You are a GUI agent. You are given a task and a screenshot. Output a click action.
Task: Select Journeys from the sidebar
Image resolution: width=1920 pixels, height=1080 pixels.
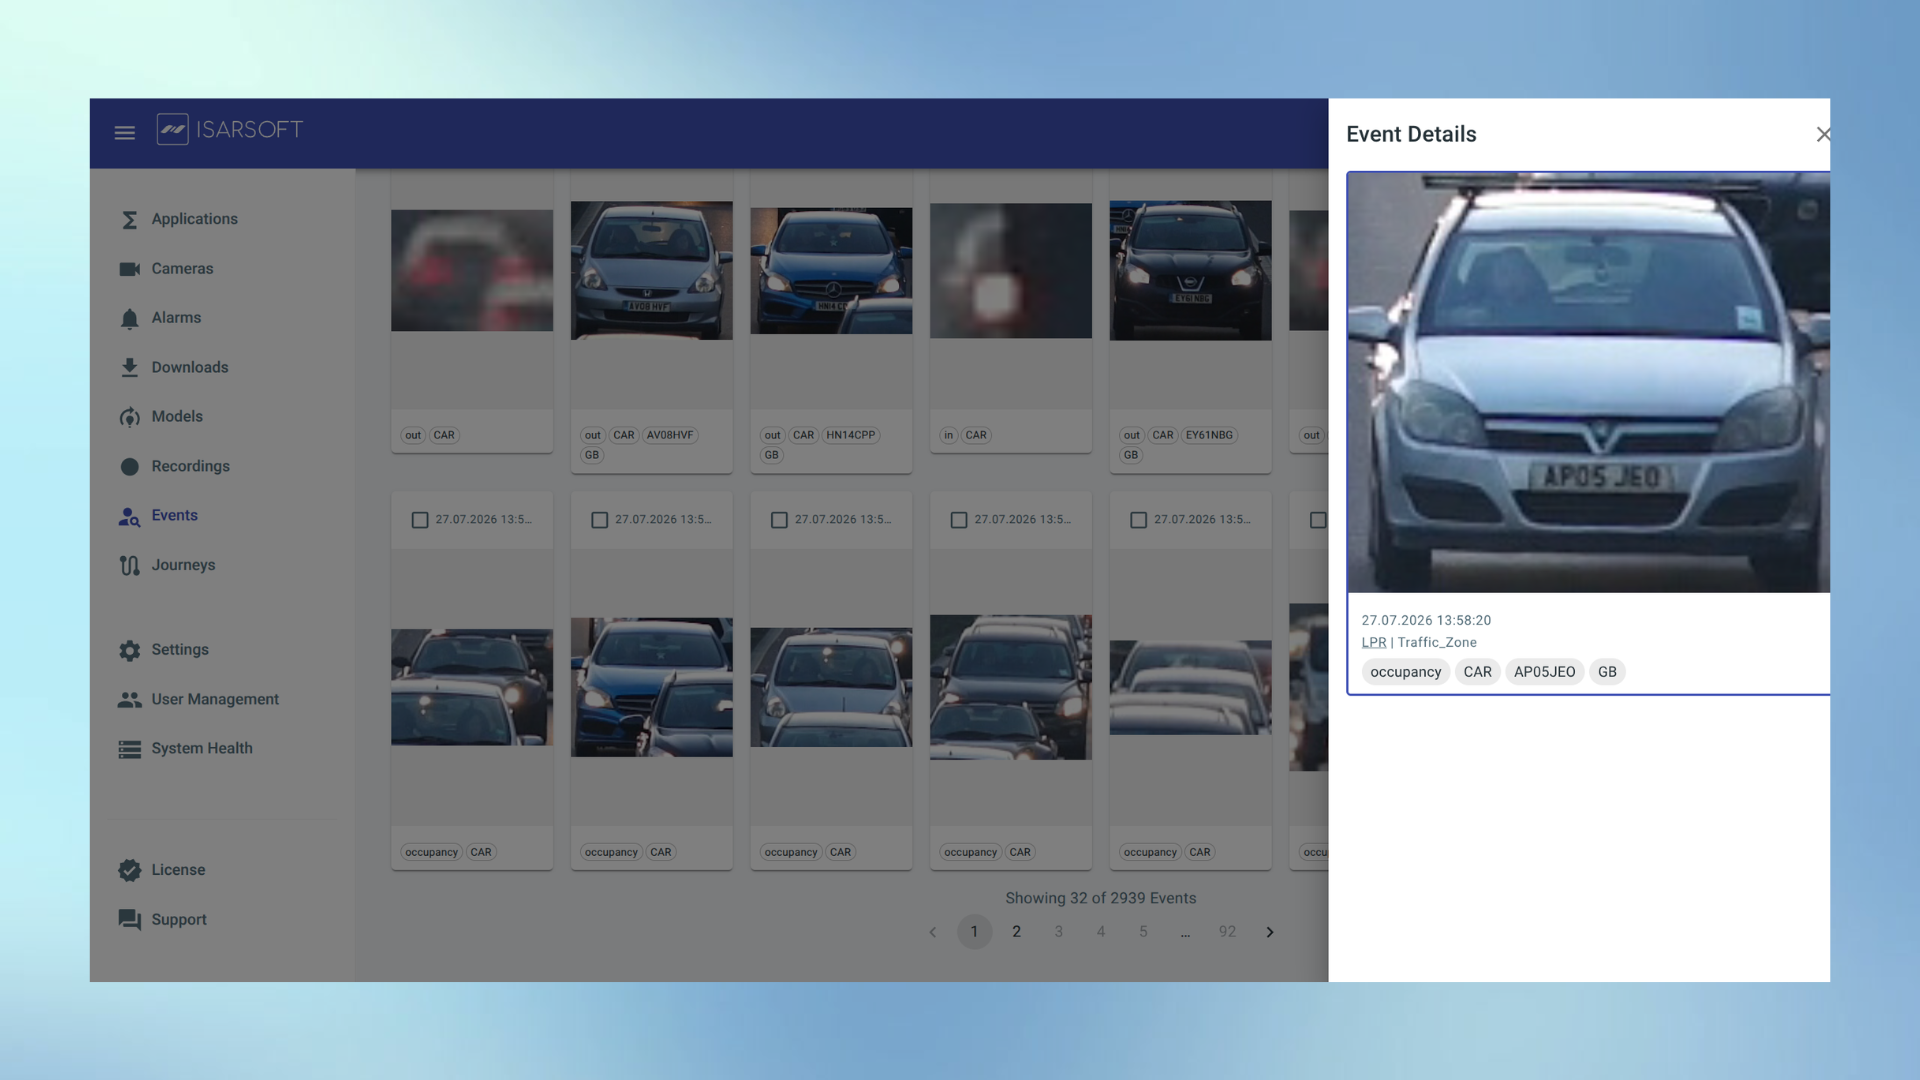point(183,565)
